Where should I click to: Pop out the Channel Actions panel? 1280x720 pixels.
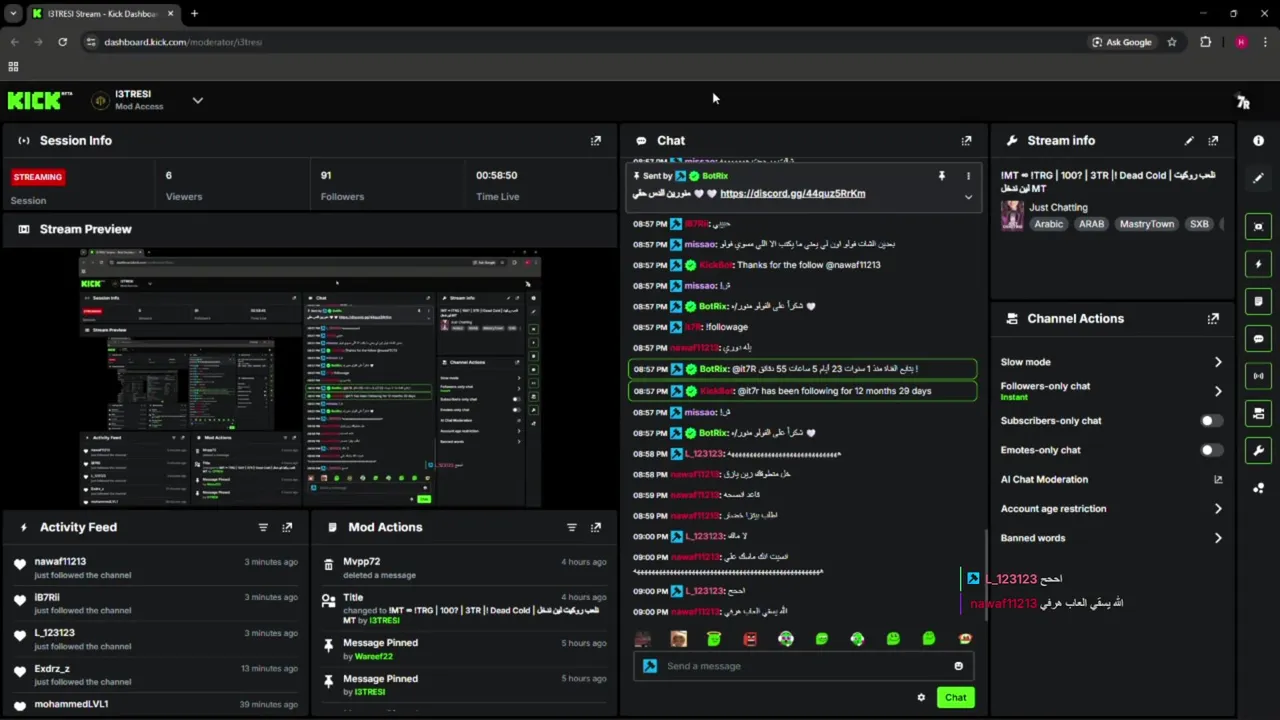pos(1213,319)
